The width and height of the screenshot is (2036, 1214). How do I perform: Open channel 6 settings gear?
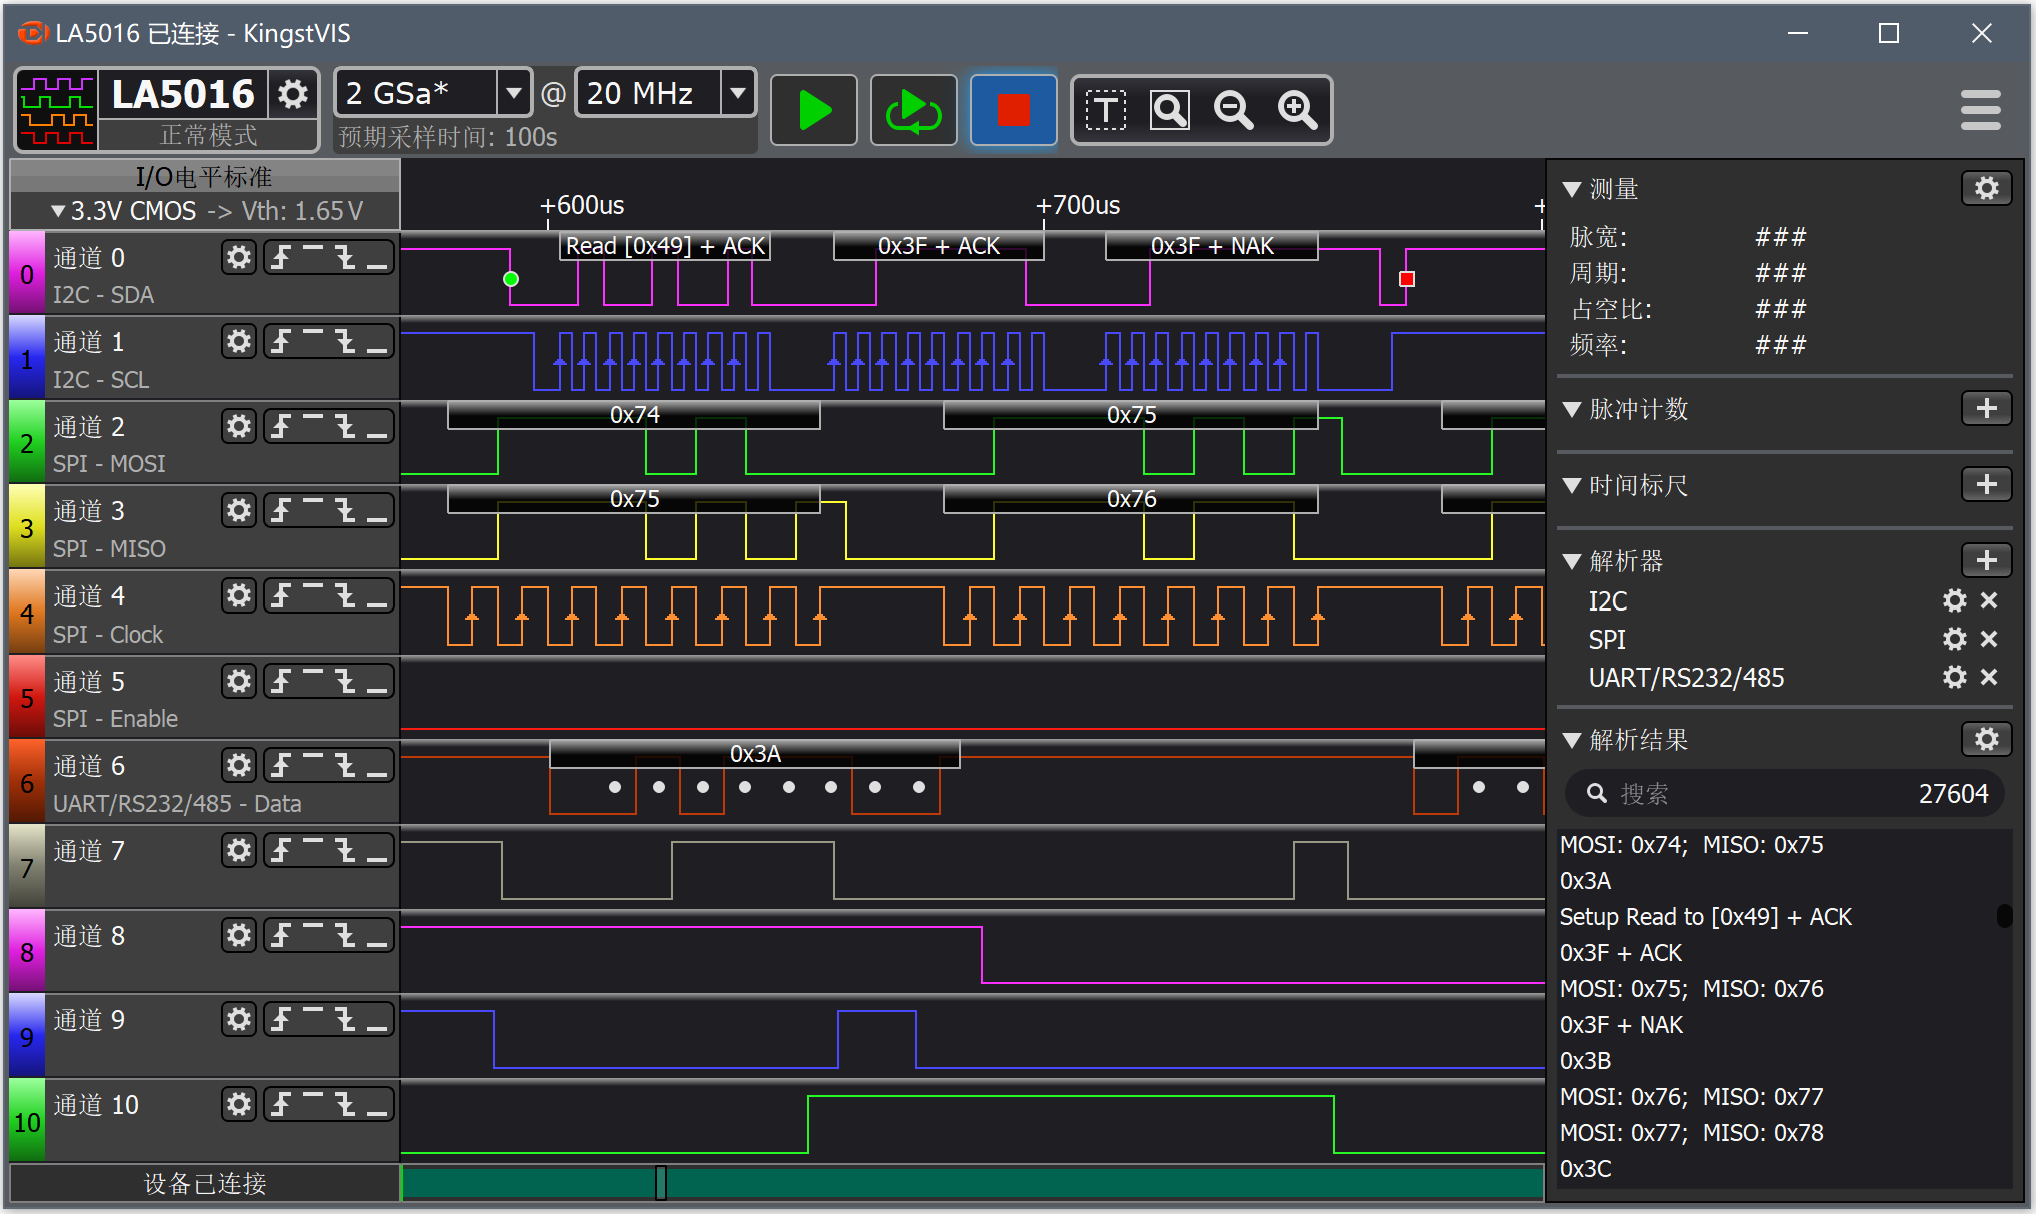(239, 766)
